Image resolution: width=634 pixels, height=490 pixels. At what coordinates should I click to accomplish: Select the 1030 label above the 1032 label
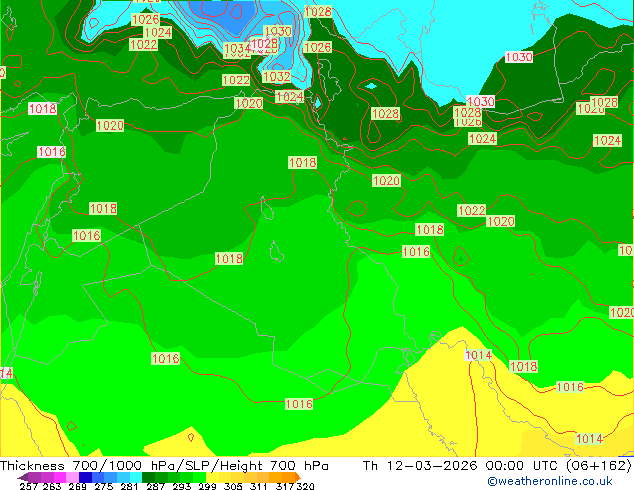tap(277, 31)
